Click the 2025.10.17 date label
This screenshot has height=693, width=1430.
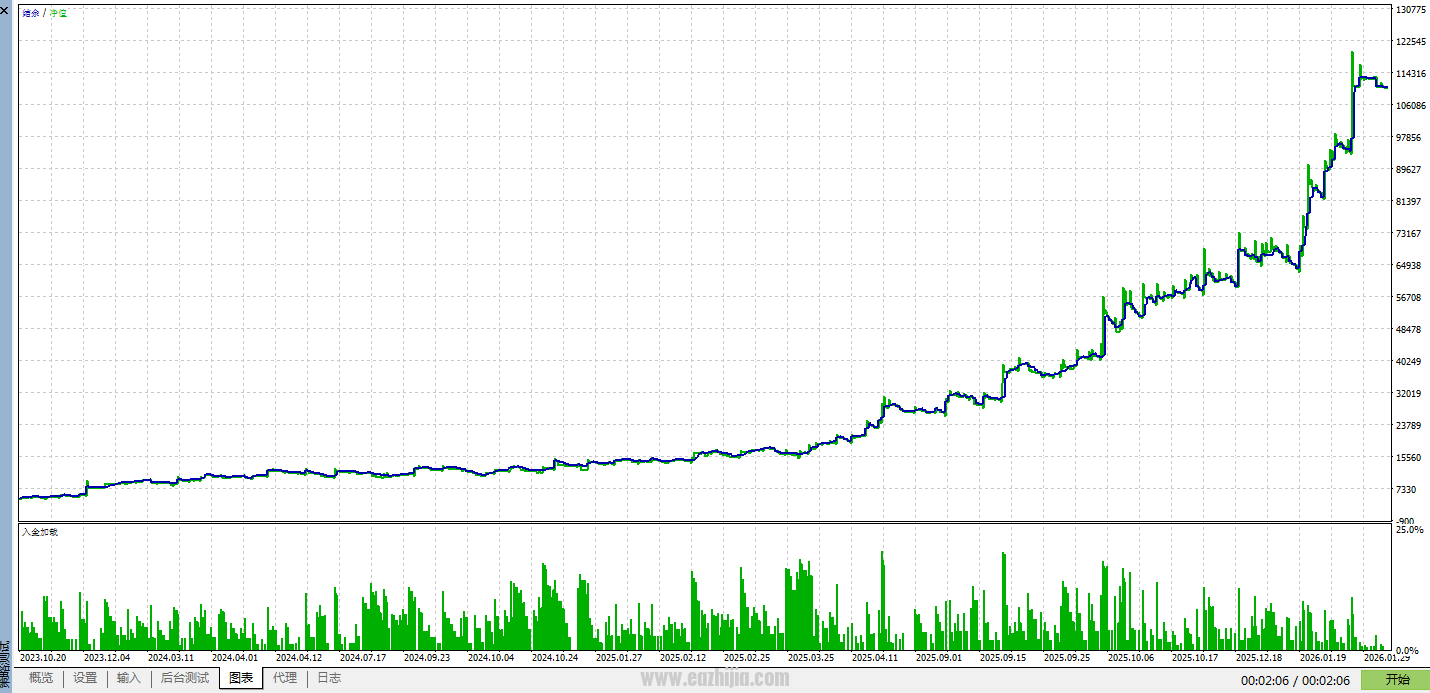click(1195, 658)
